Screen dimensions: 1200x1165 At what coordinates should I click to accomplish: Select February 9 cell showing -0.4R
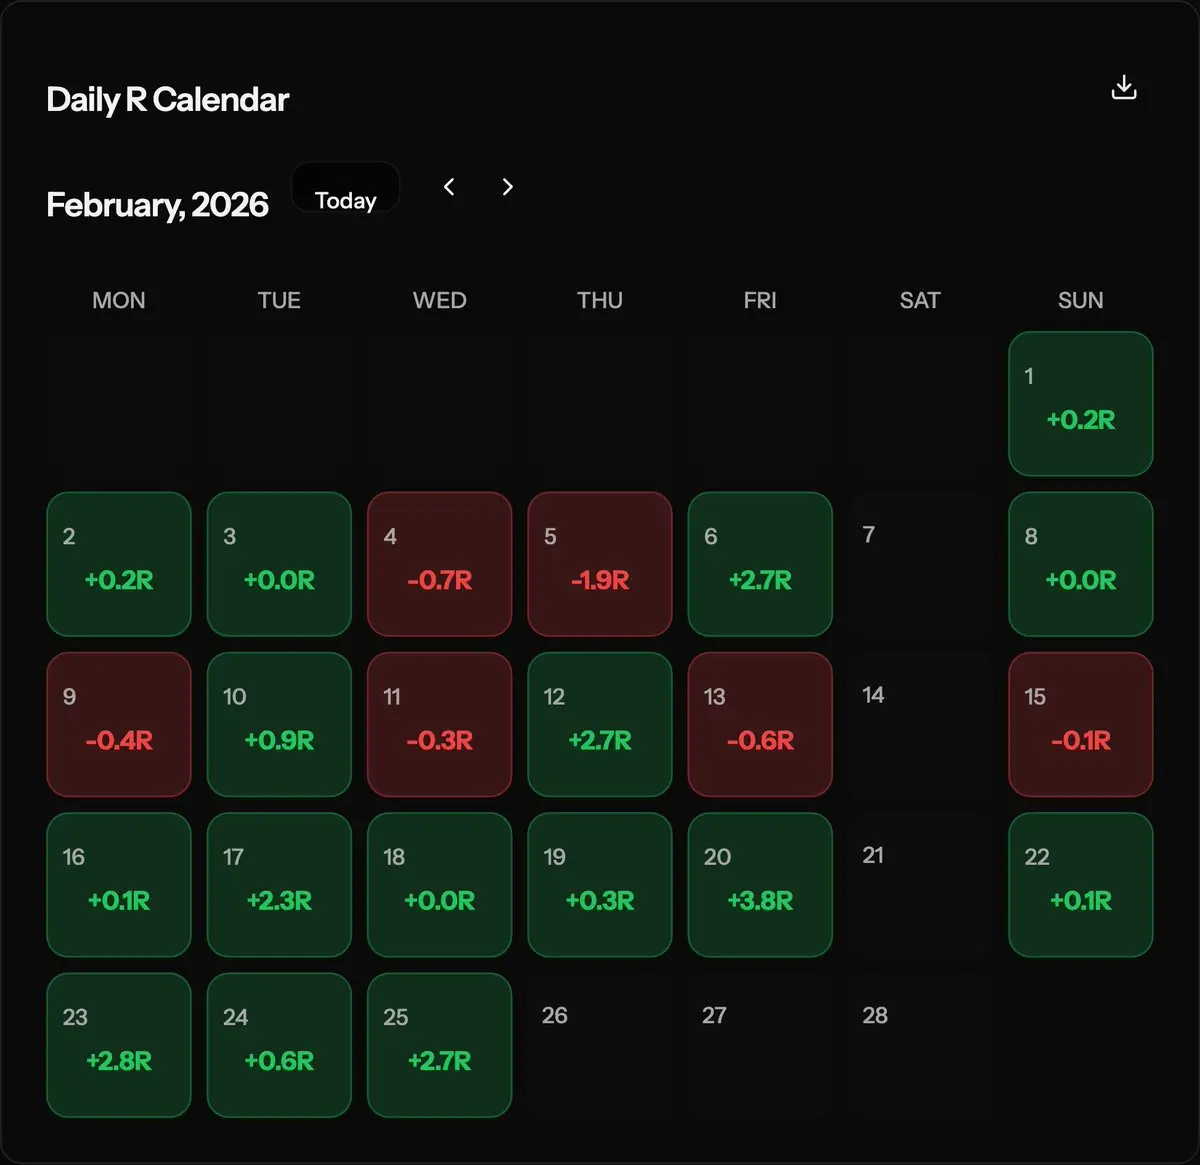point(119,724)
